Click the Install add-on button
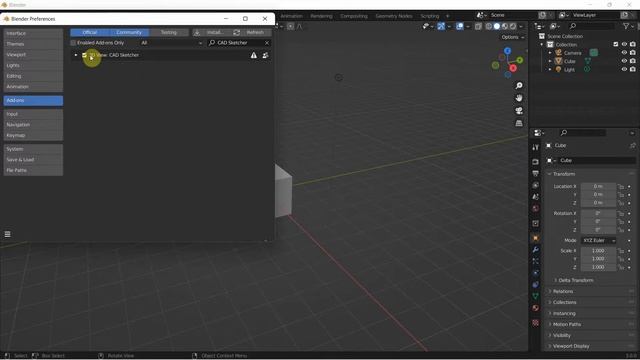 [211, 32]
